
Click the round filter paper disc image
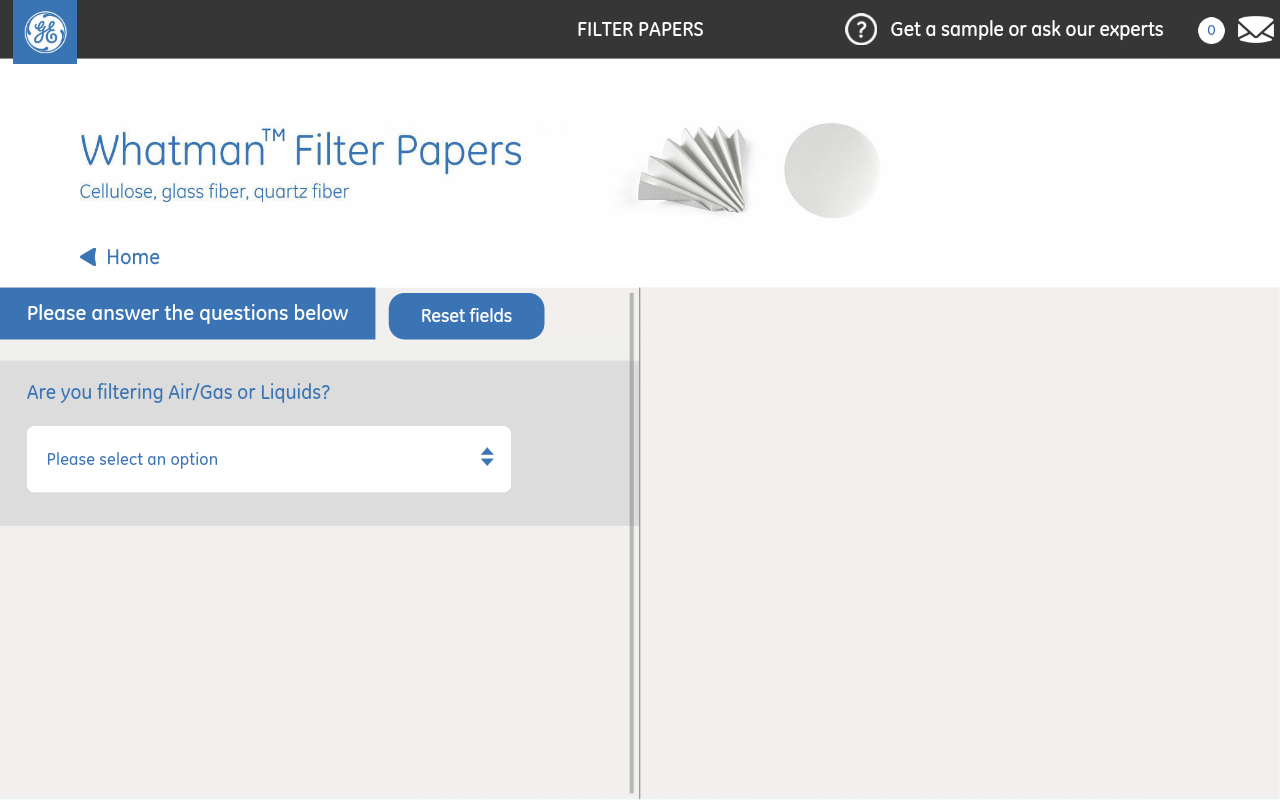pos(832,170)
